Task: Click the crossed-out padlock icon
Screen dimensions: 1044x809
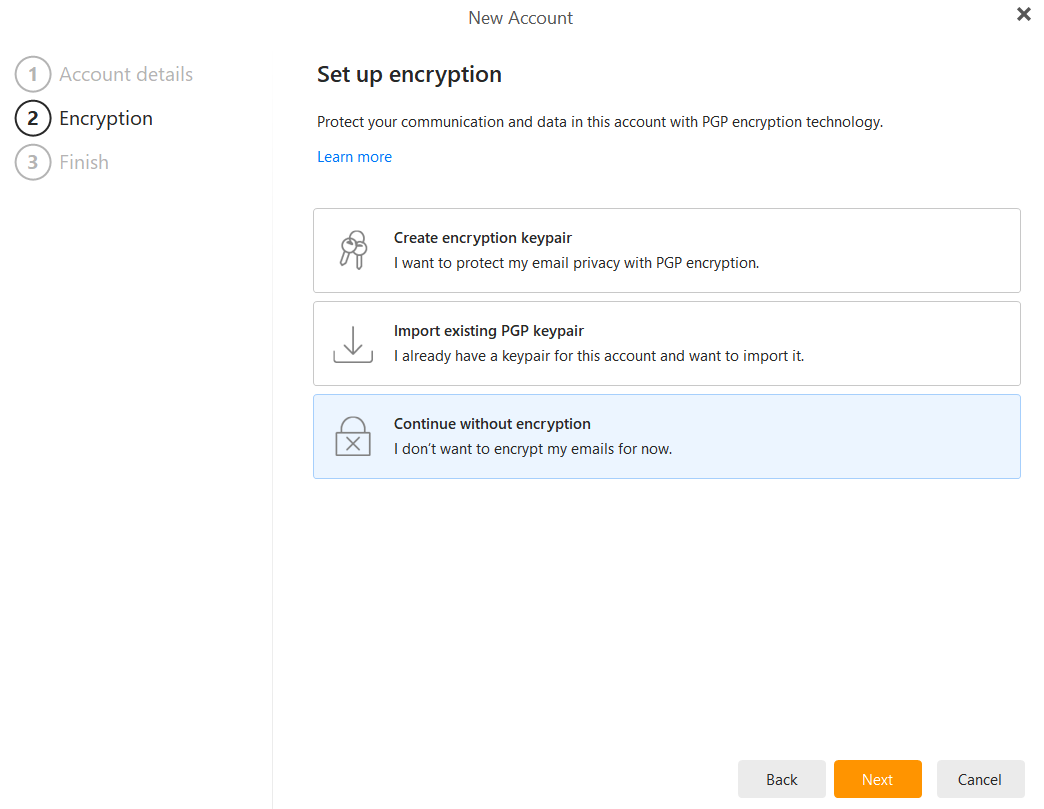Action: pos(352,436)
